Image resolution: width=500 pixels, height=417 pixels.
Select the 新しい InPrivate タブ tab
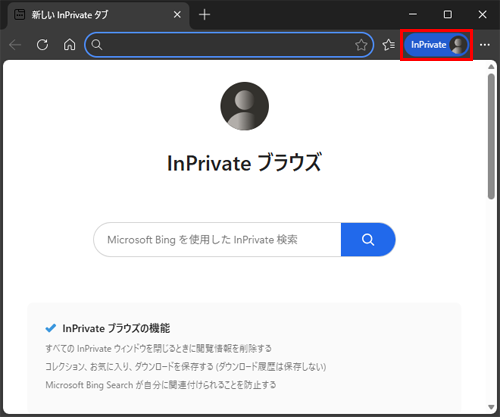pos(97,15)
